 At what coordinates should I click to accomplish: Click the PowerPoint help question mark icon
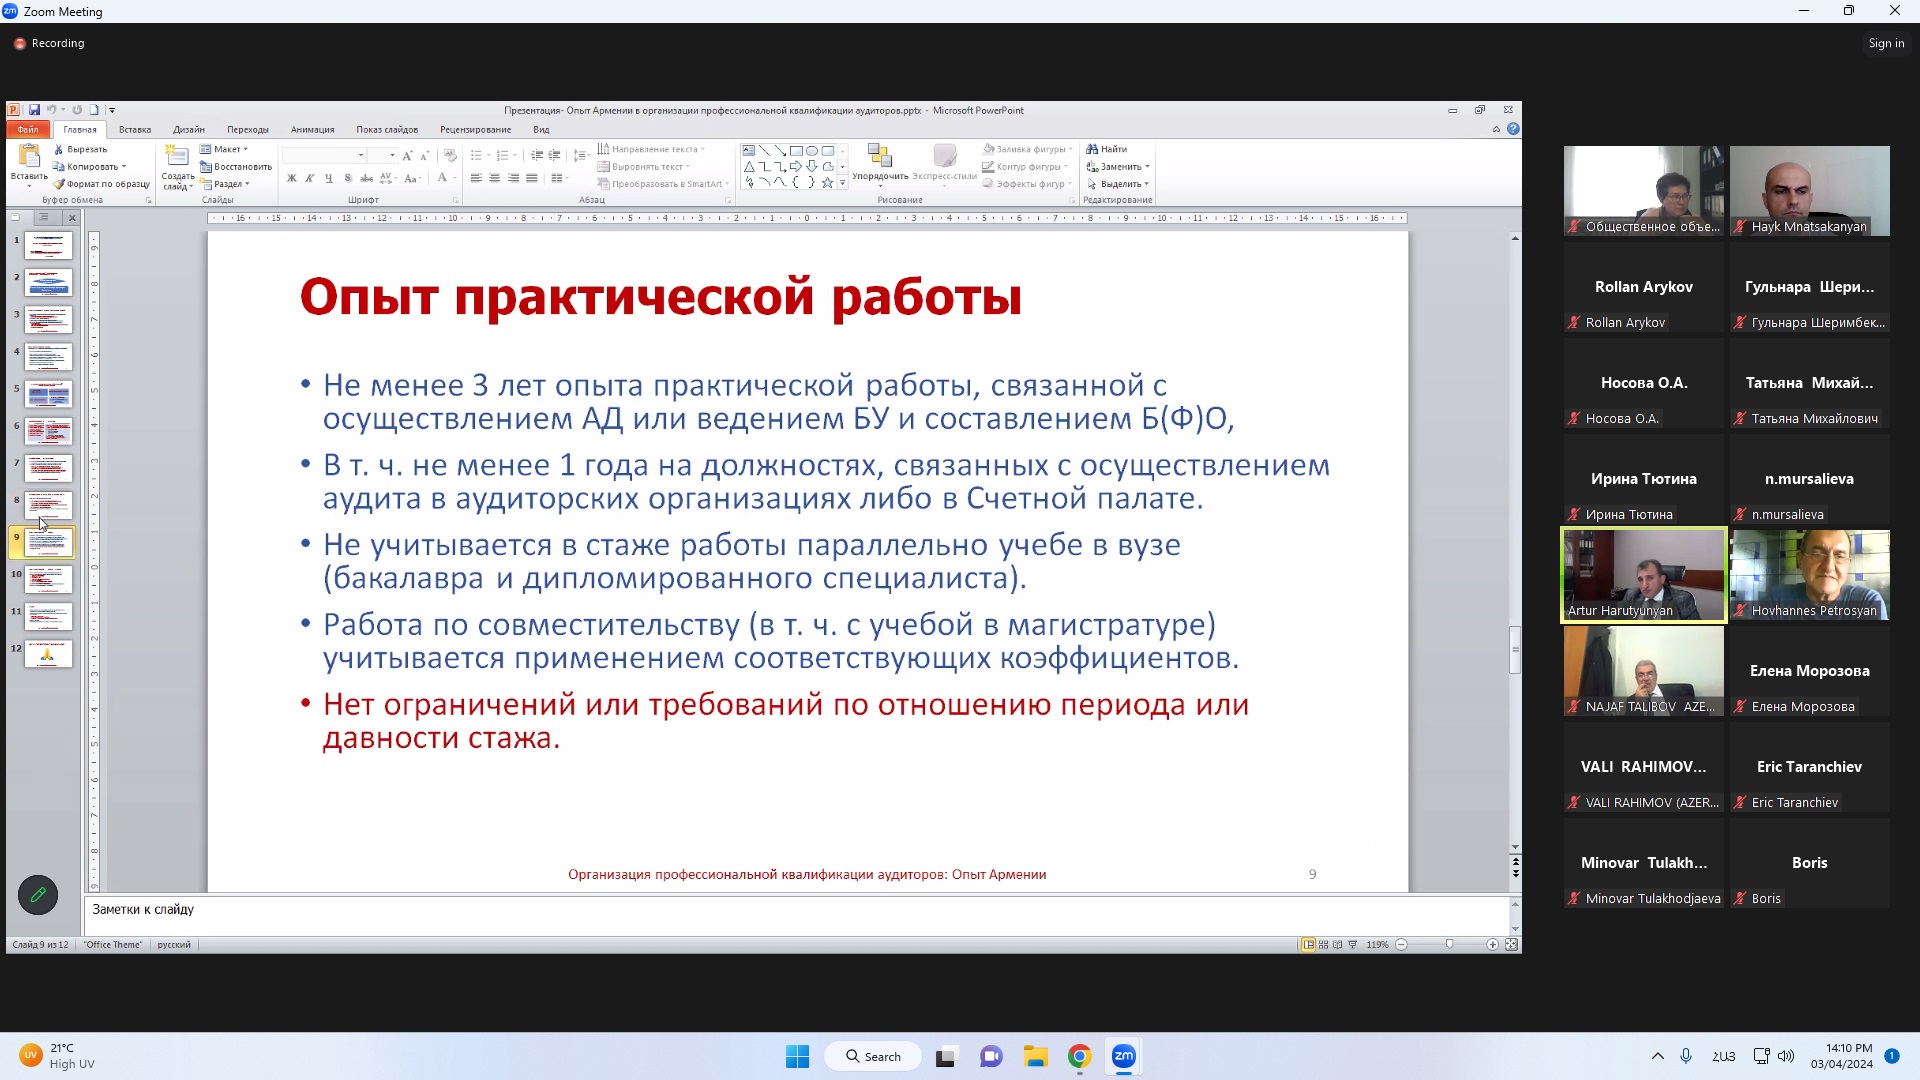click(1513, 129)
